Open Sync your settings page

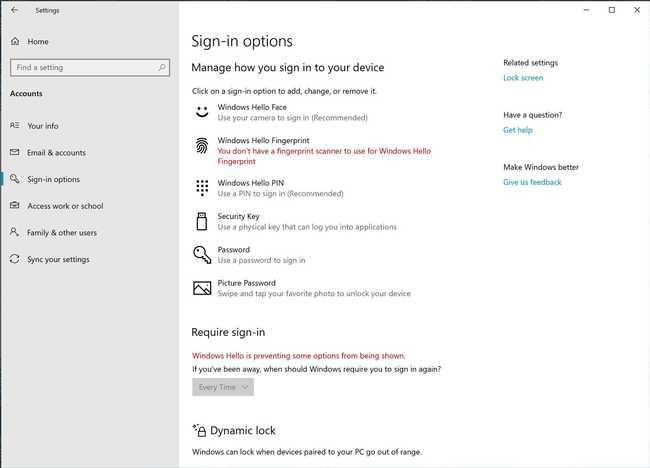[x=58, y=259]
